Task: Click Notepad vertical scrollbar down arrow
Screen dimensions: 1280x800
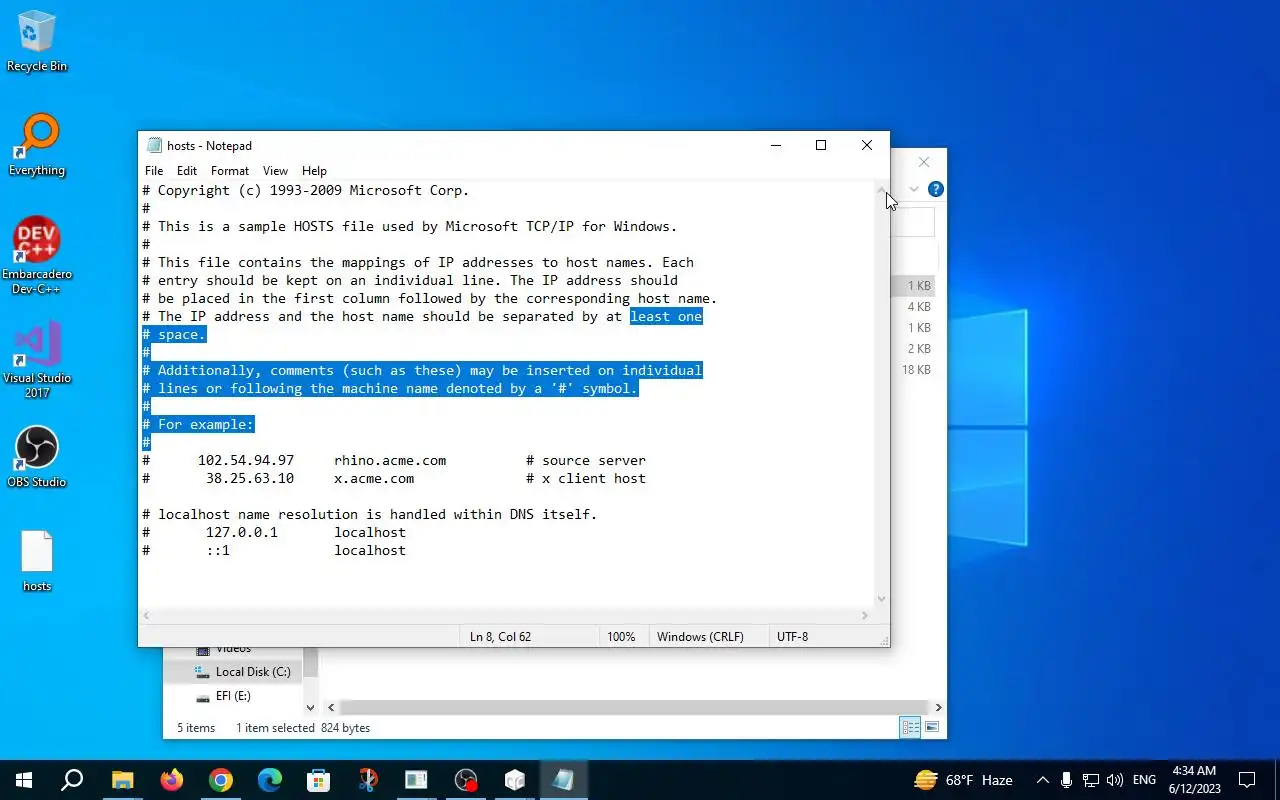Action: point(881,599)
